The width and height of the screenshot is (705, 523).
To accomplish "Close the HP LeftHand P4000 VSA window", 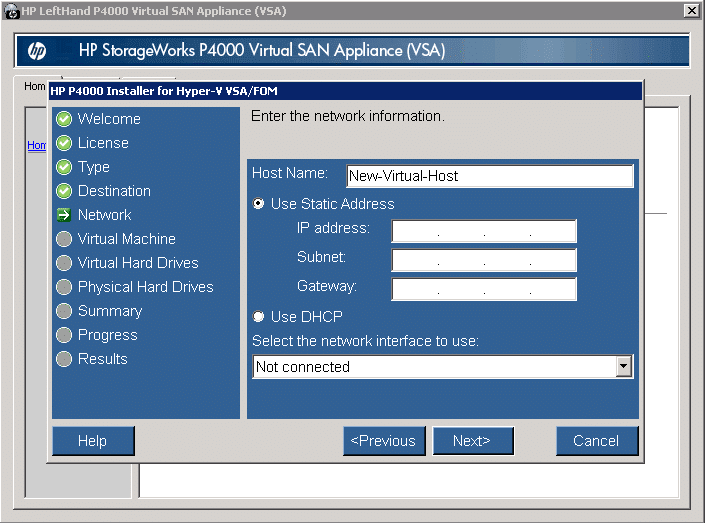I will click(x=691, y=10).
